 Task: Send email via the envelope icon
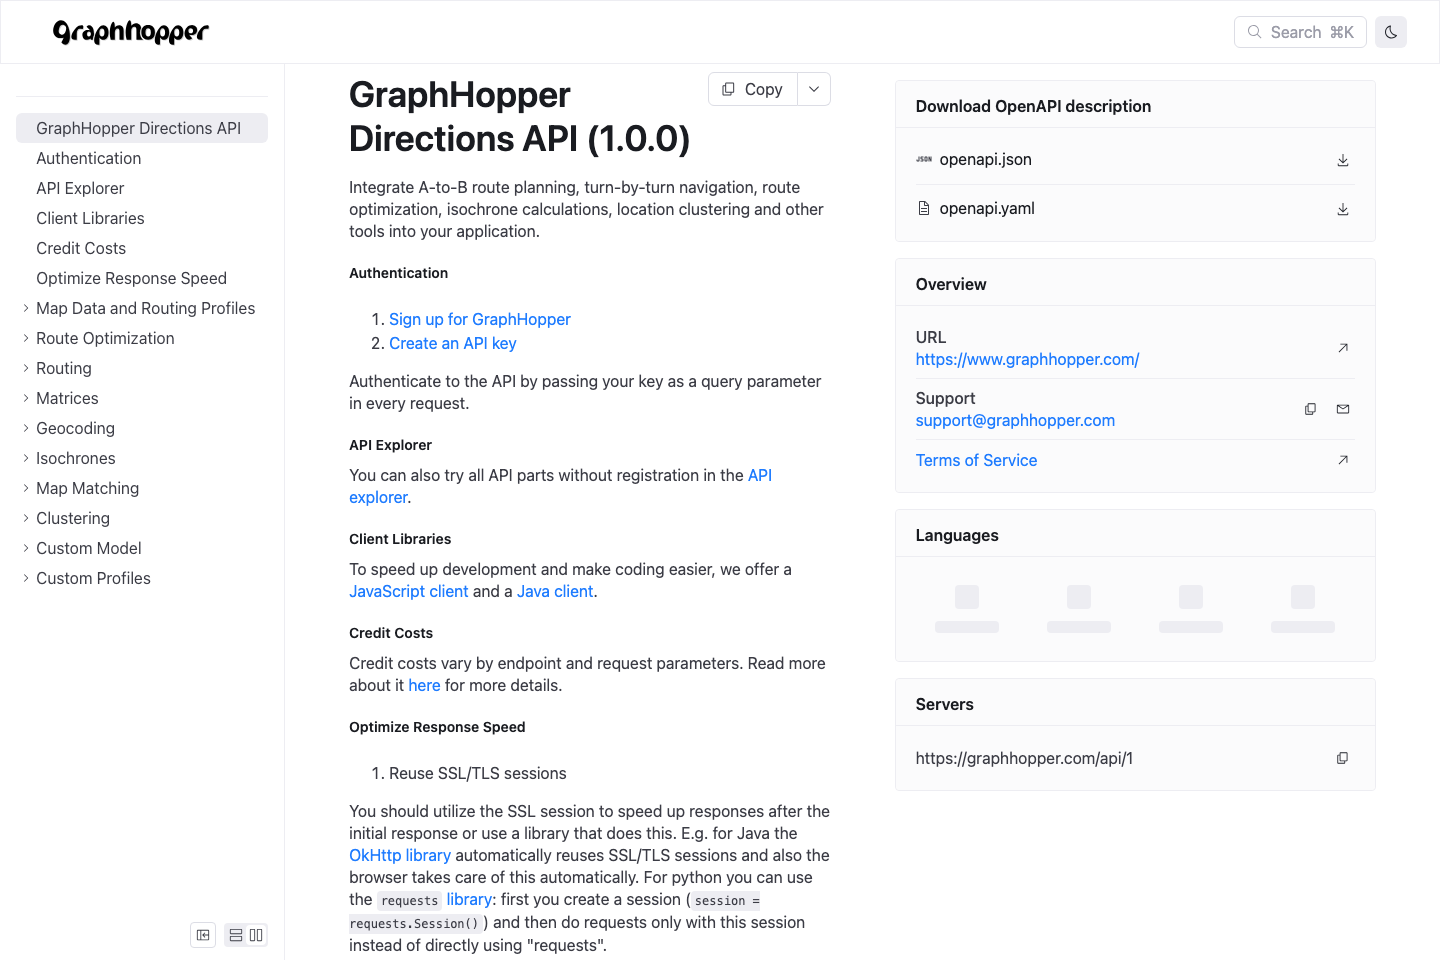(1342, 409)
